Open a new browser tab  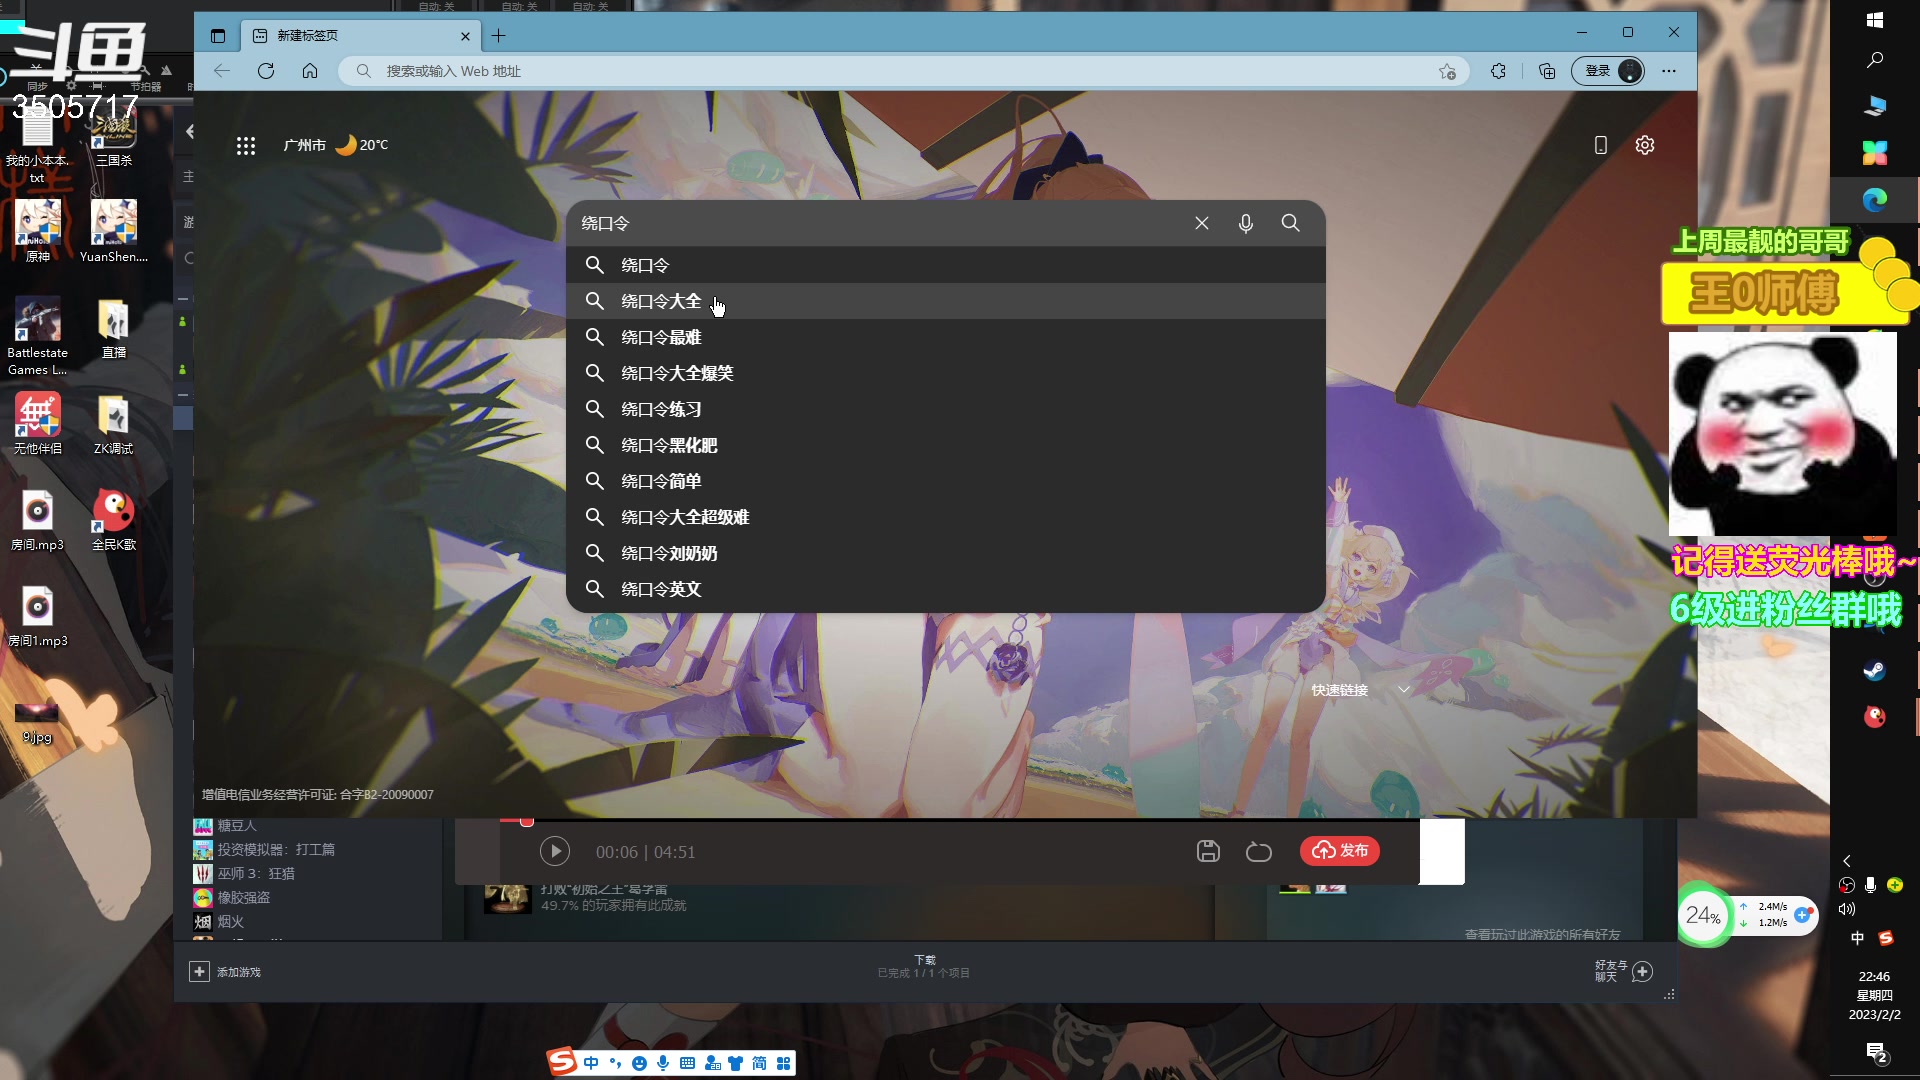pos(499,36)
